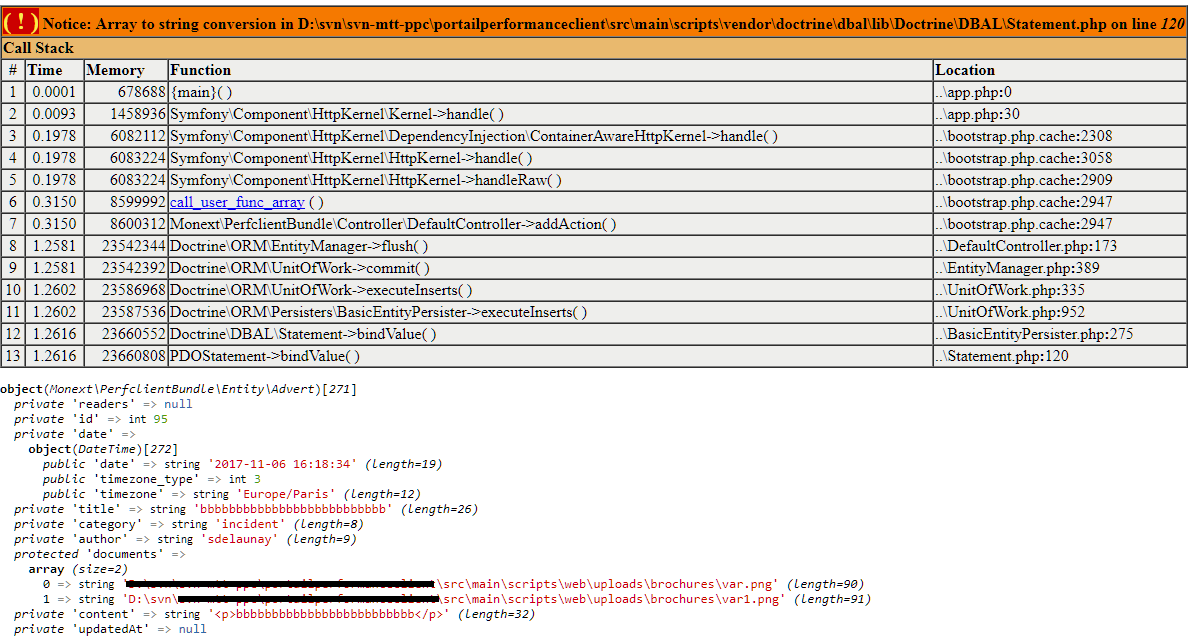Select timezone string 'Europe/Paris'
This screenshot has width=1198, height=643.
286,494
